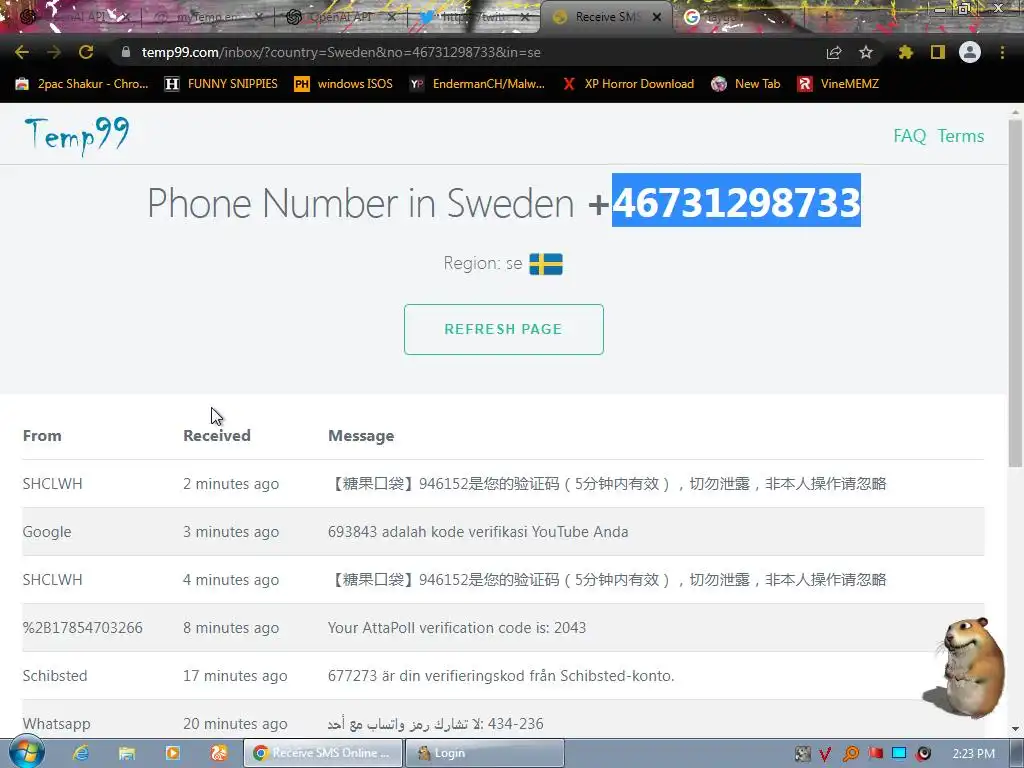Click the %2B17854703266 sender cell
The height and width of the screenshot is (768, 1024).
[82, 628]
